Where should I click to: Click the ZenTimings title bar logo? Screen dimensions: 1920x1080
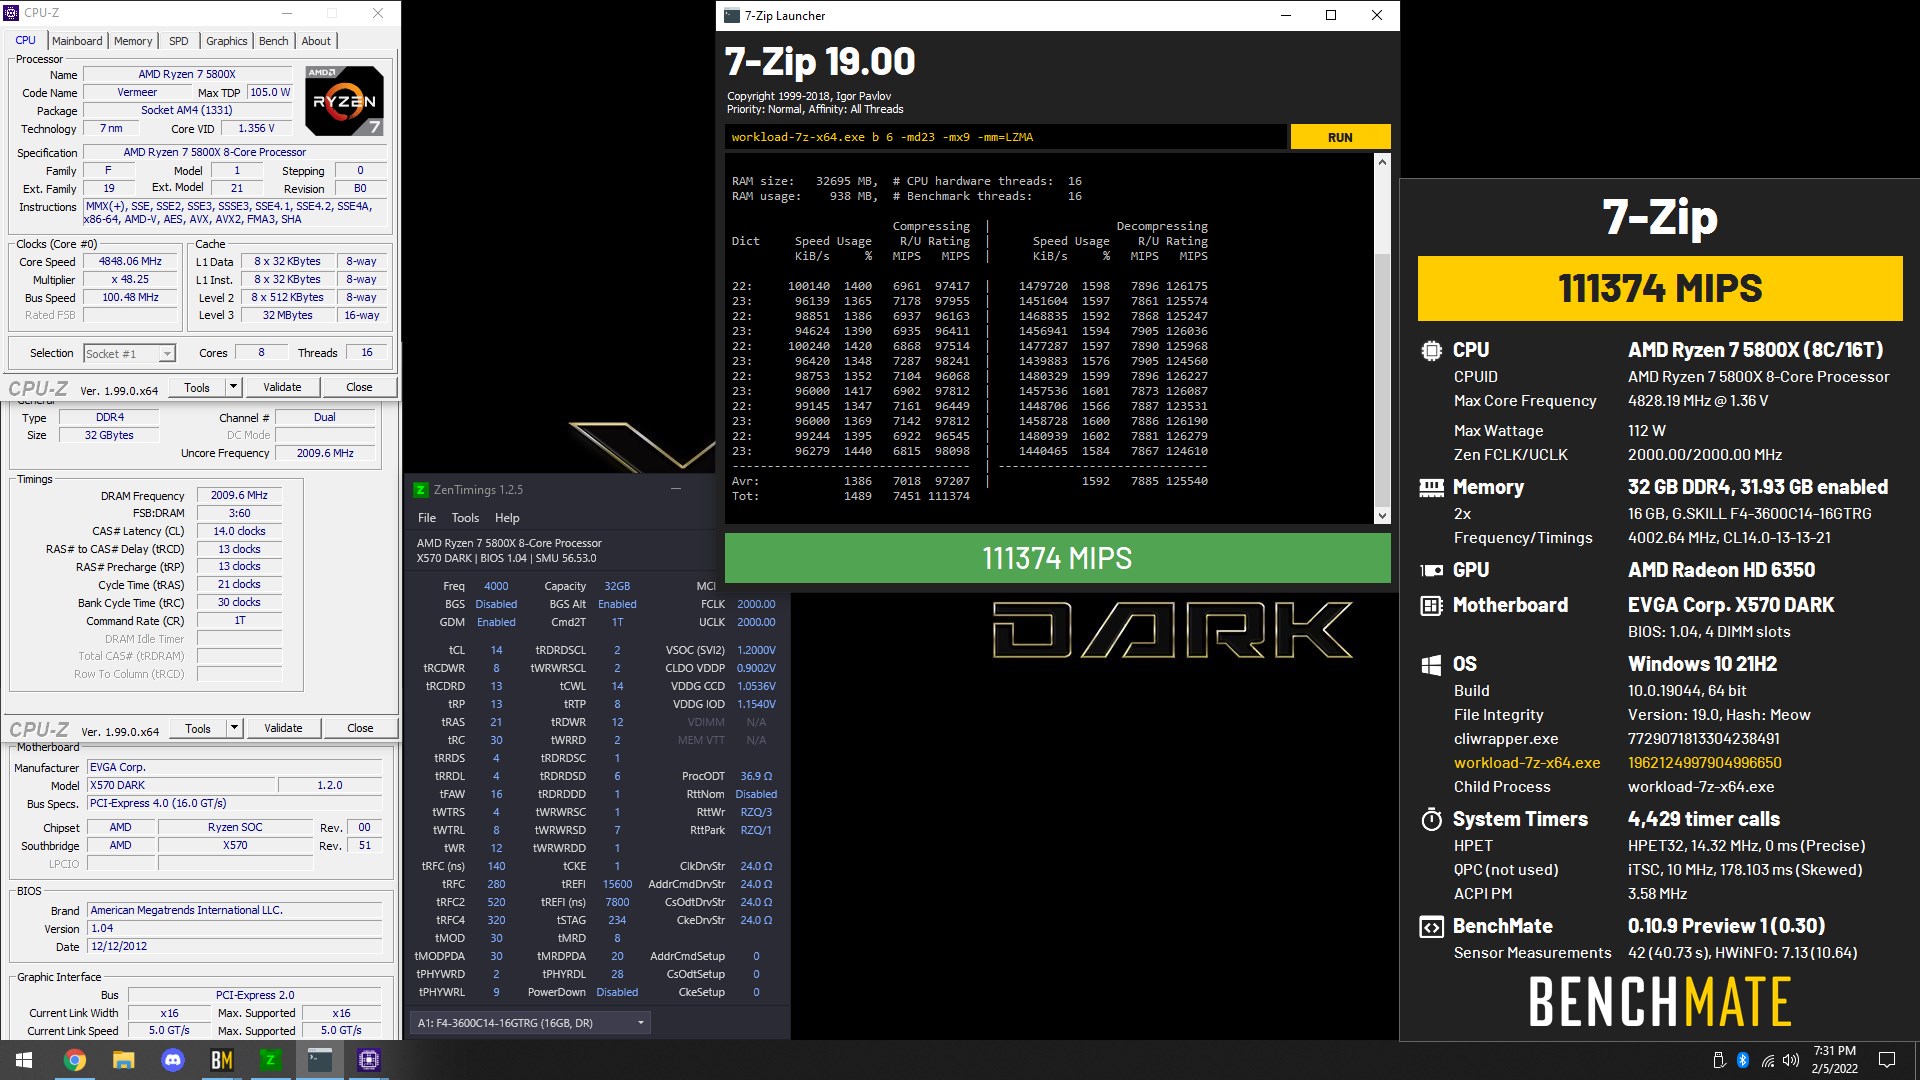point(421,490)
